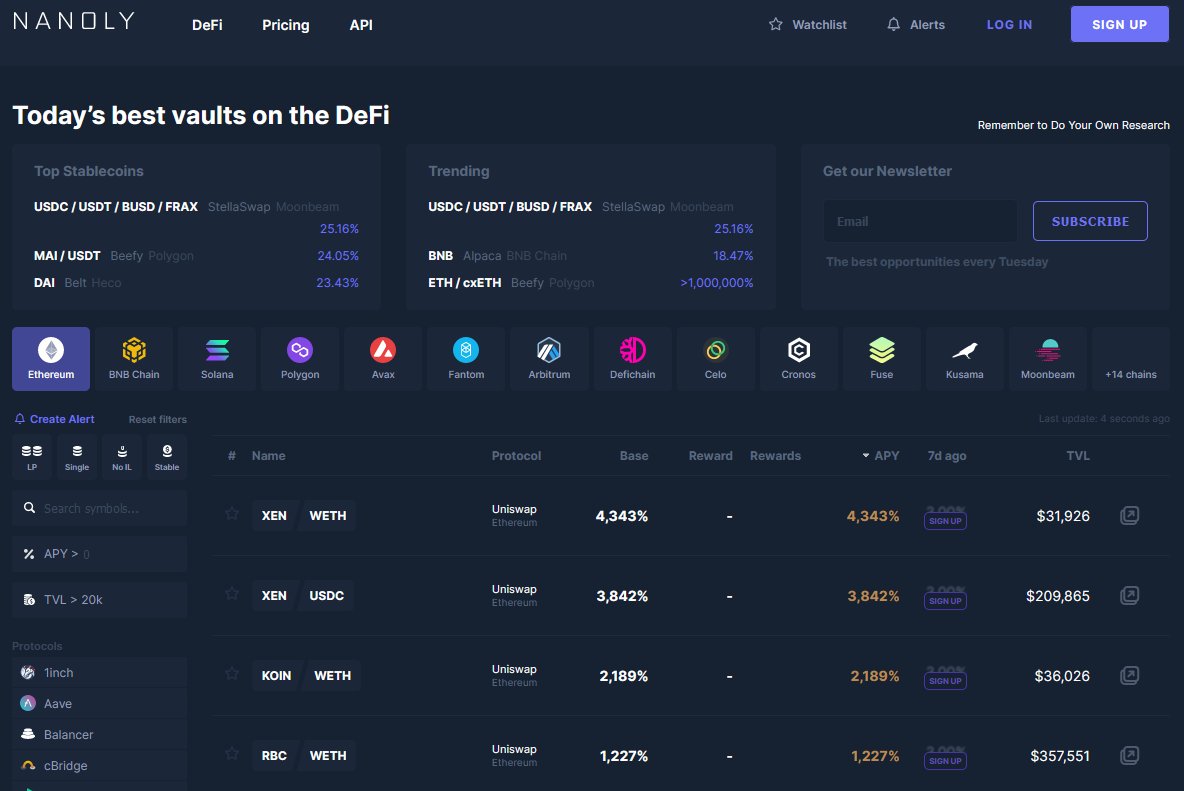Toggle the Single asset filter

coord(77,457)
